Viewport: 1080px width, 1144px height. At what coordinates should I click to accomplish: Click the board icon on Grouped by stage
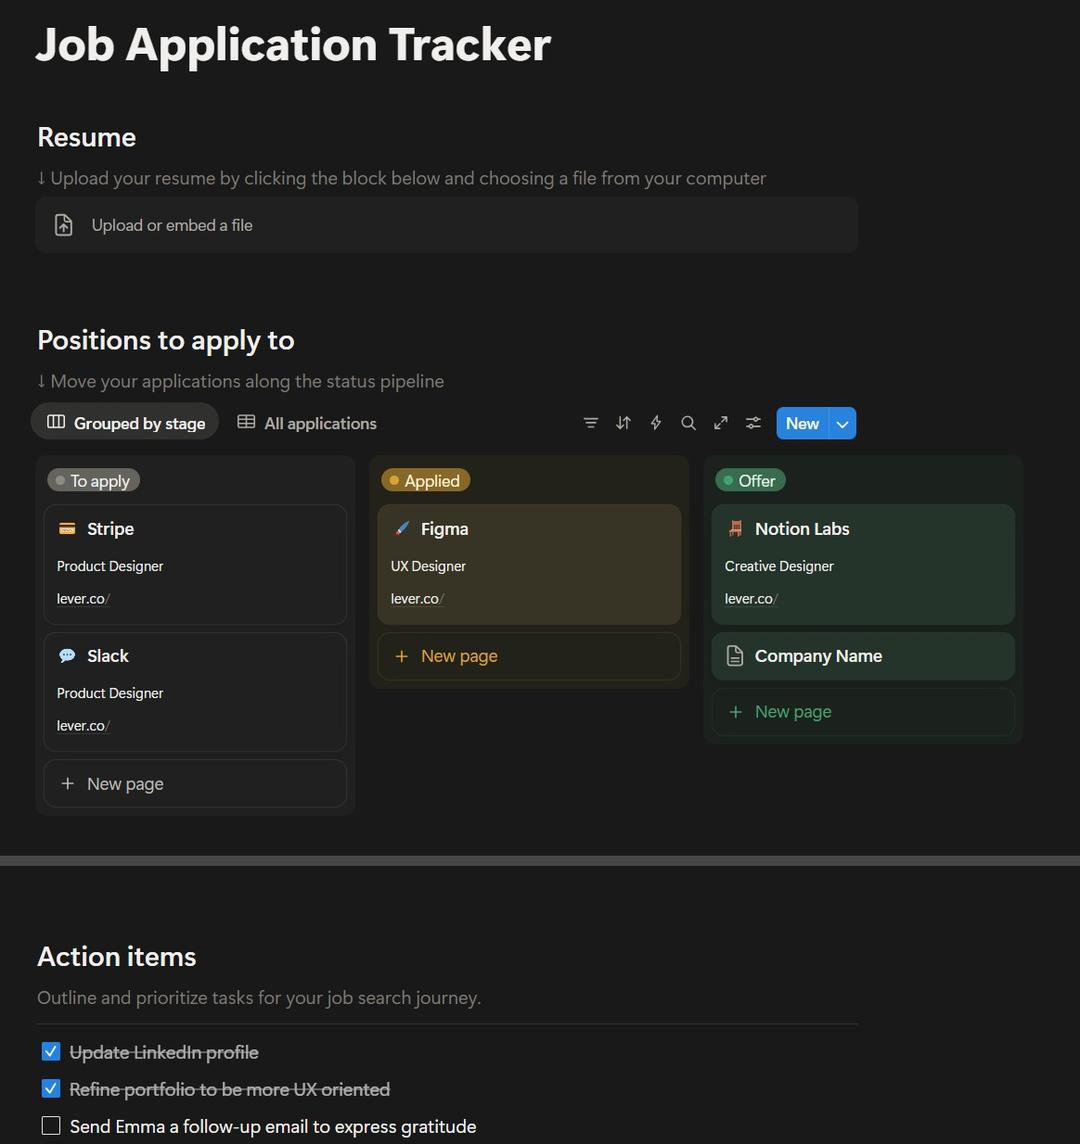tap(56, 422)
